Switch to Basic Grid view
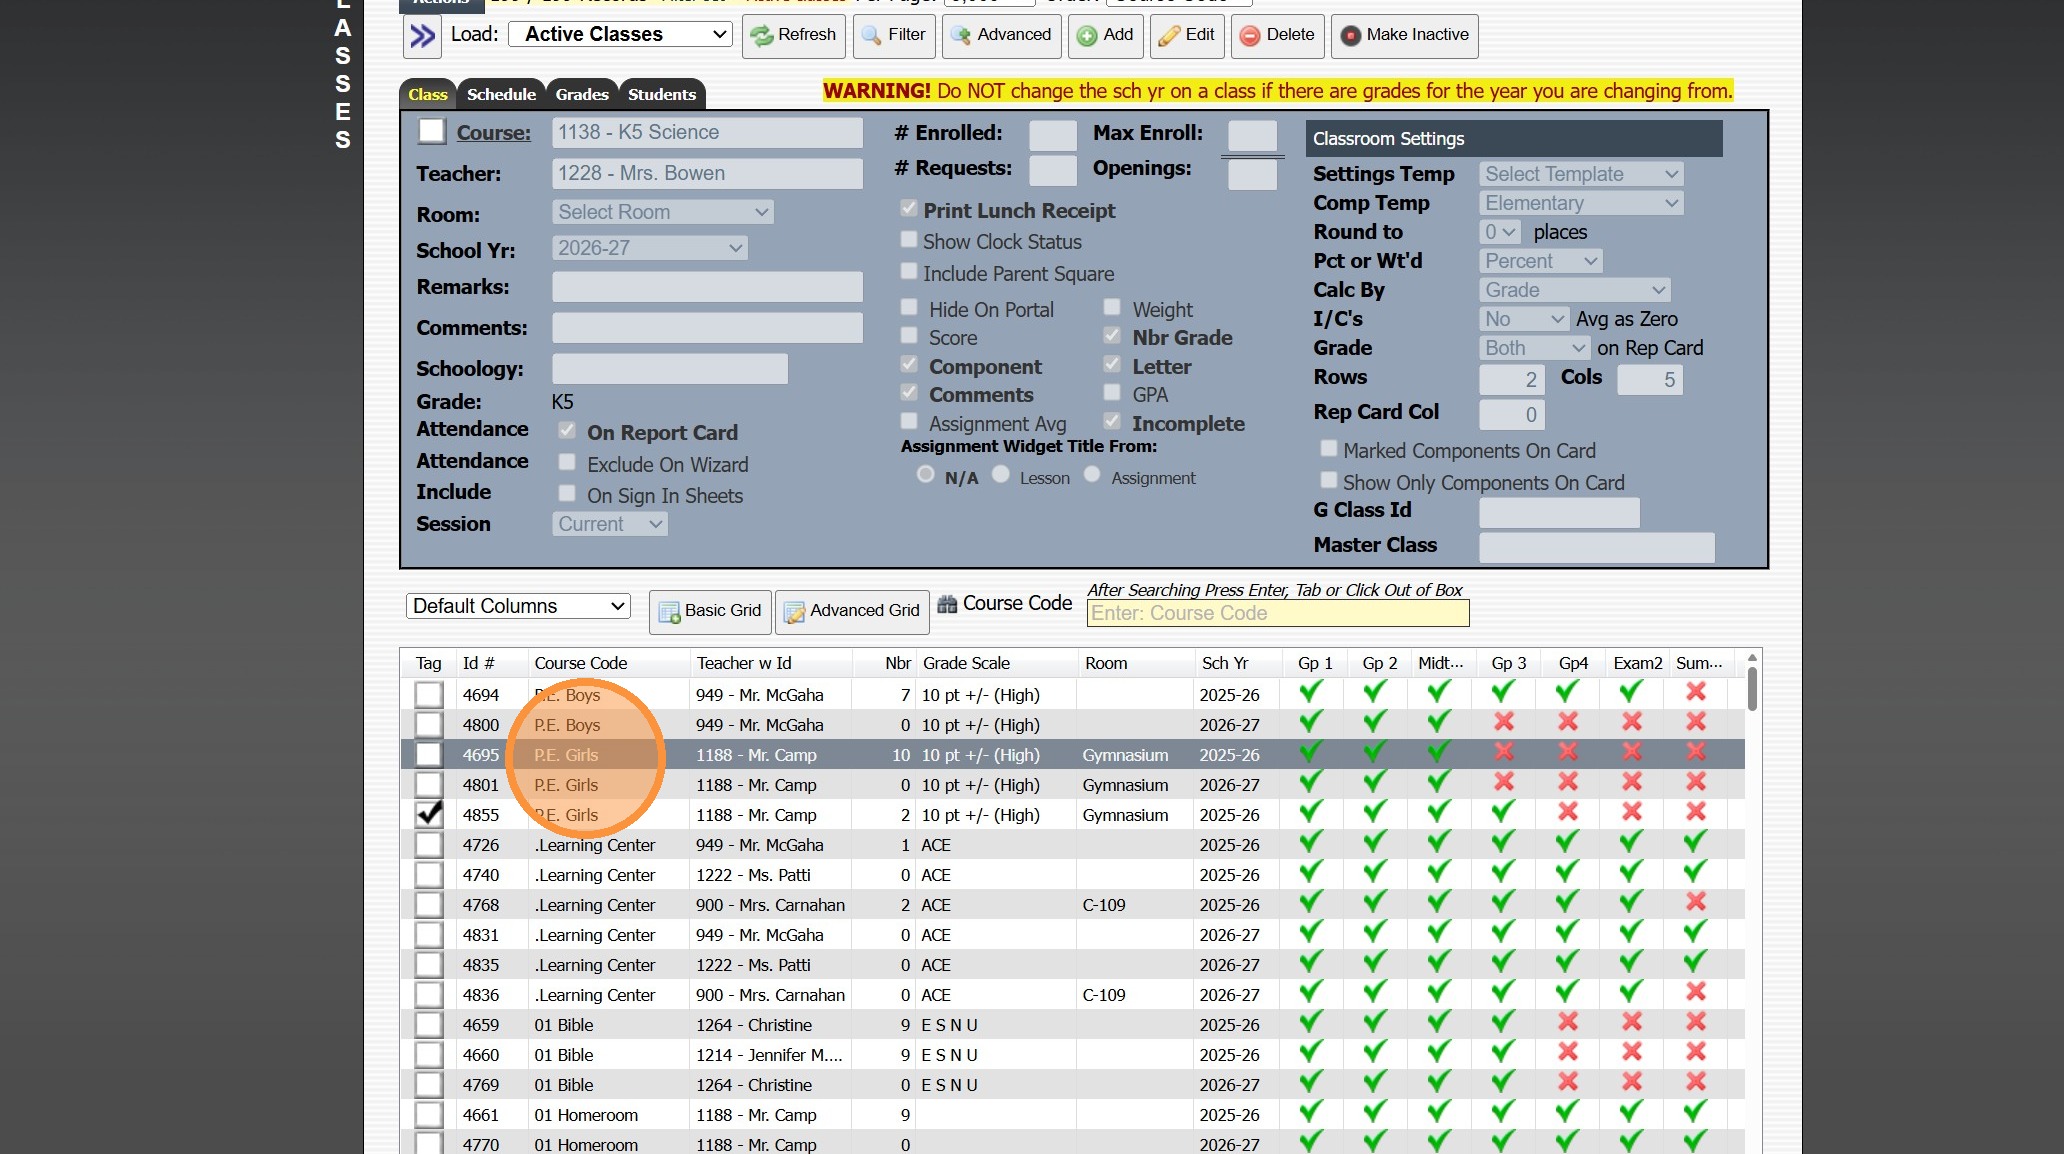 pyautogui.click(x=710, y=611)
